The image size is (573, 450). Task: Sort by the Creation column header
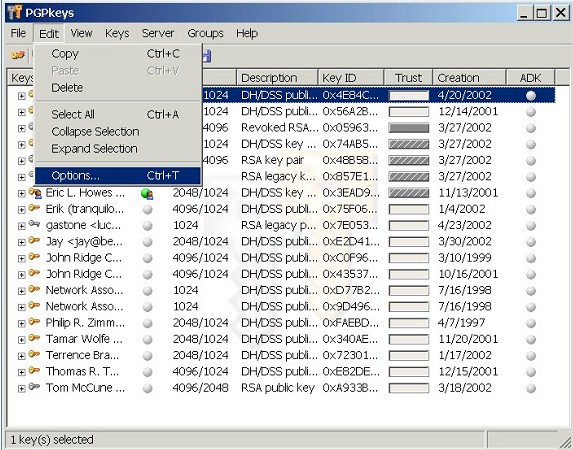click(469, 77)
